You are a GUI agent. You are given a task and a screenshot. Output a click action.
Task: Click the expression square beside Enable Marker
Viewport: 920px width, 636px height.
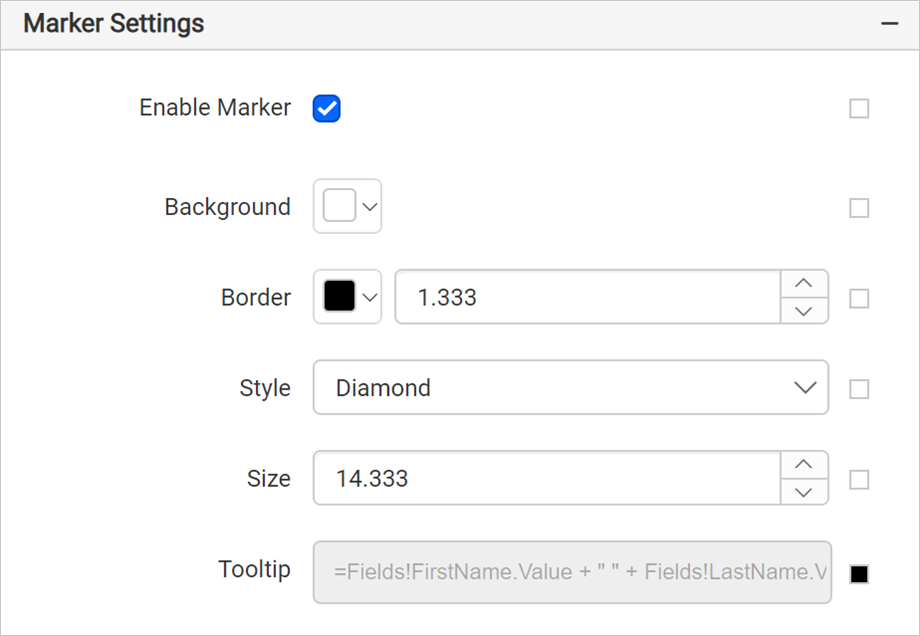tap(859, 109)
